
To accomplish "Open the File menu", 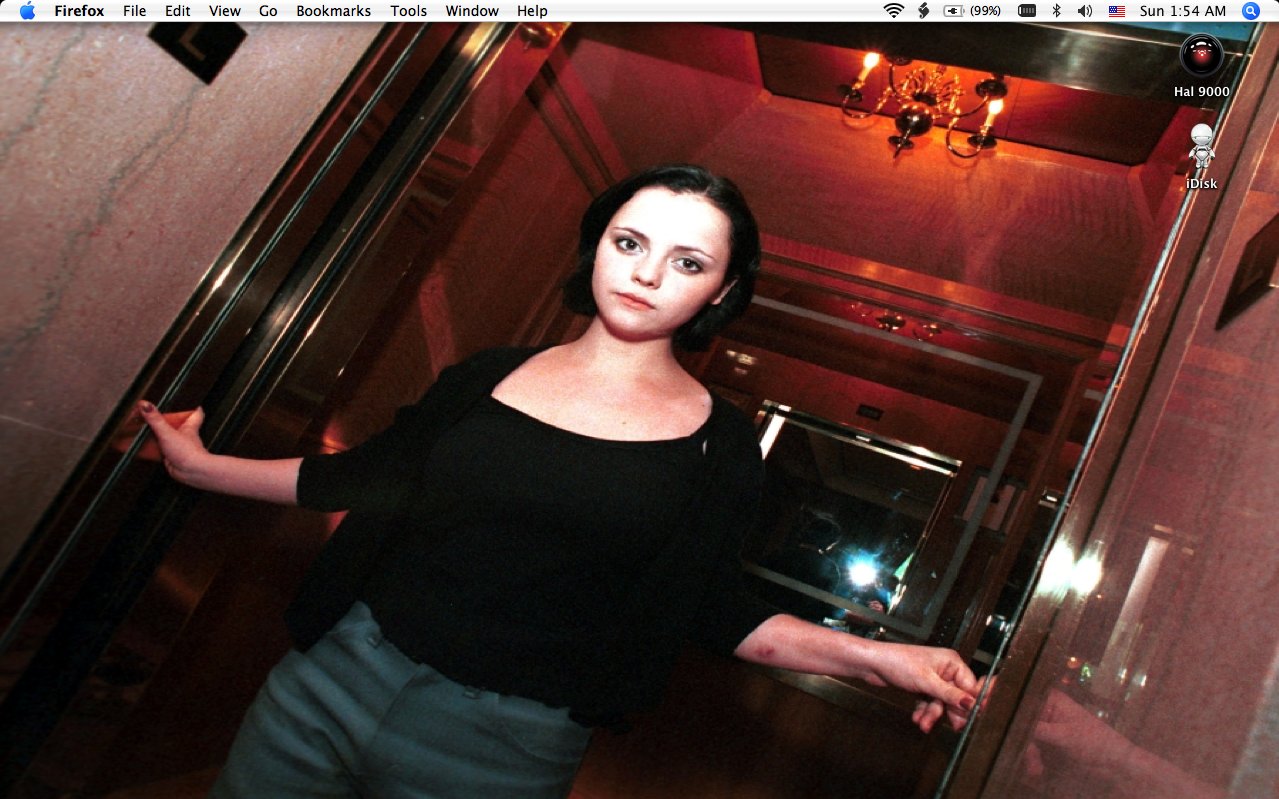I will (x=134, y=11).
